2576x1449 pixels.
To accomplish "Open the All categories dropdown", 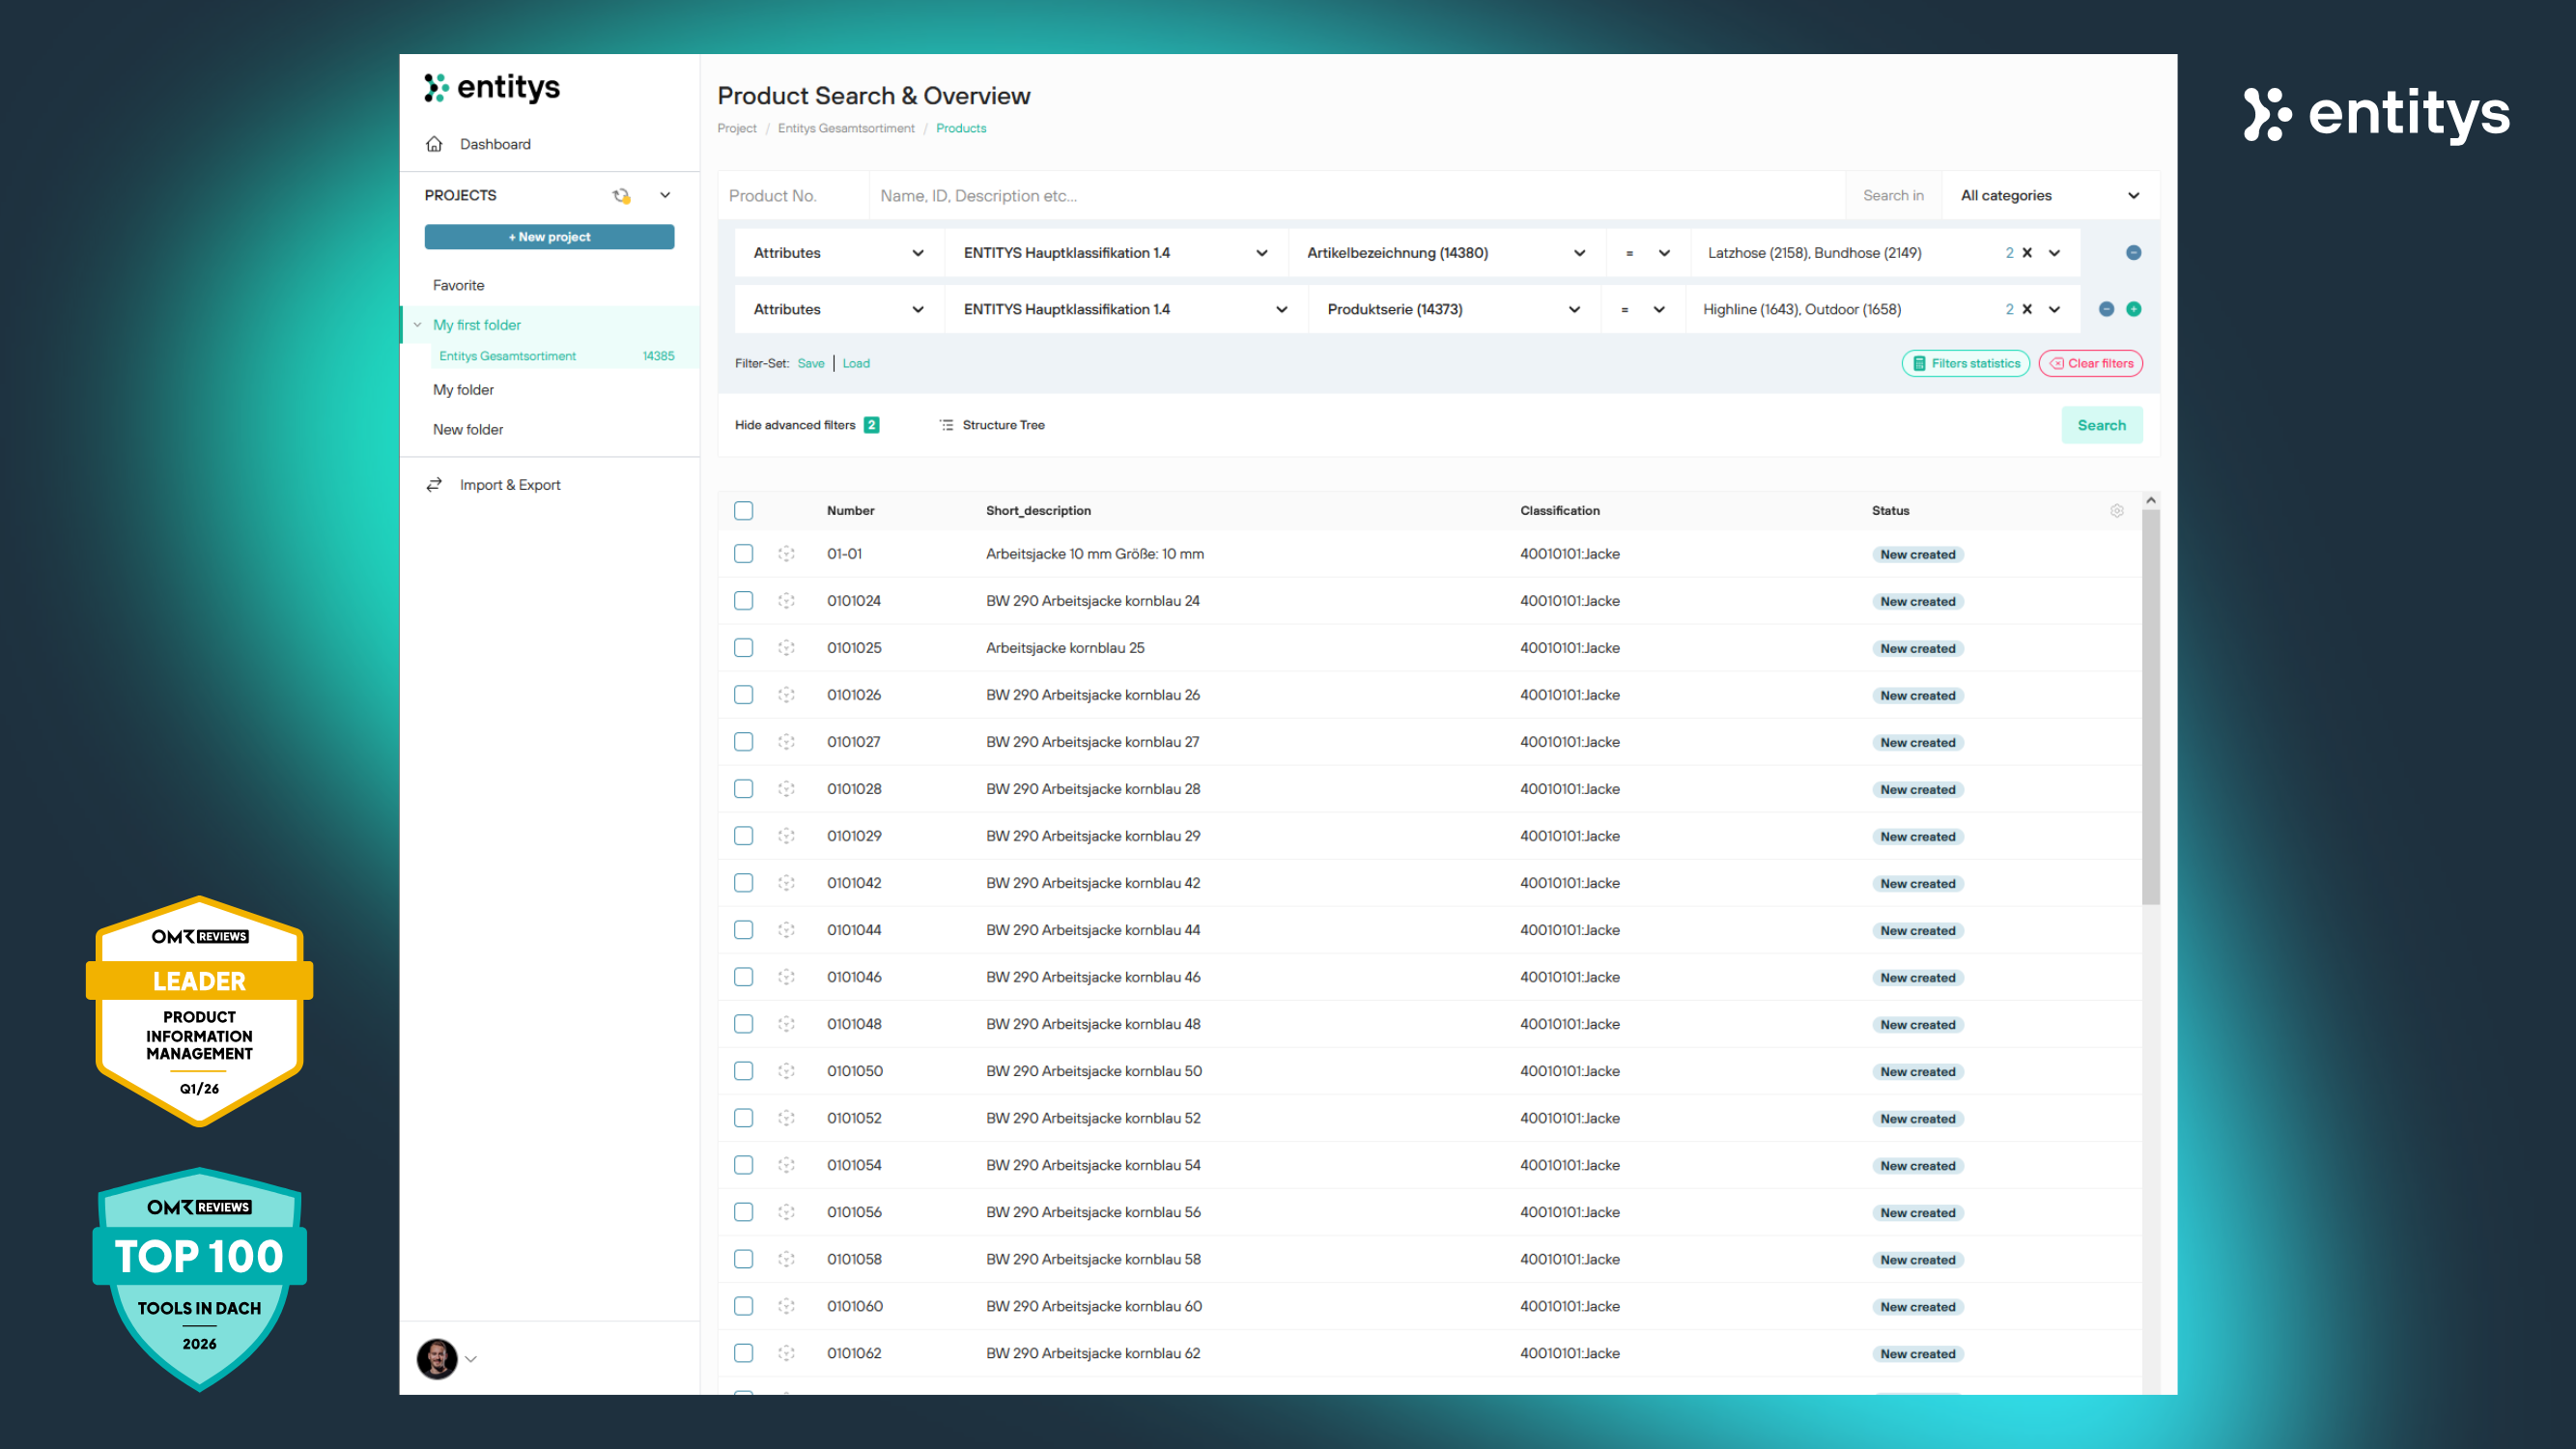I will pos(2048,196).
